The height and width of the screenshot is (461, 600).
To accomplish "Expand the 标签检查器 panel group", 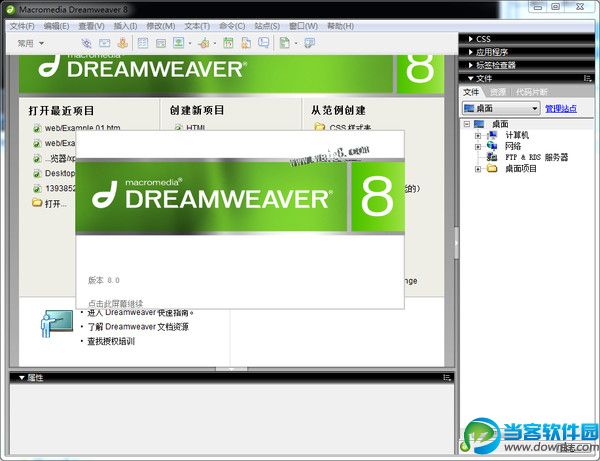I will pos(471,65).
